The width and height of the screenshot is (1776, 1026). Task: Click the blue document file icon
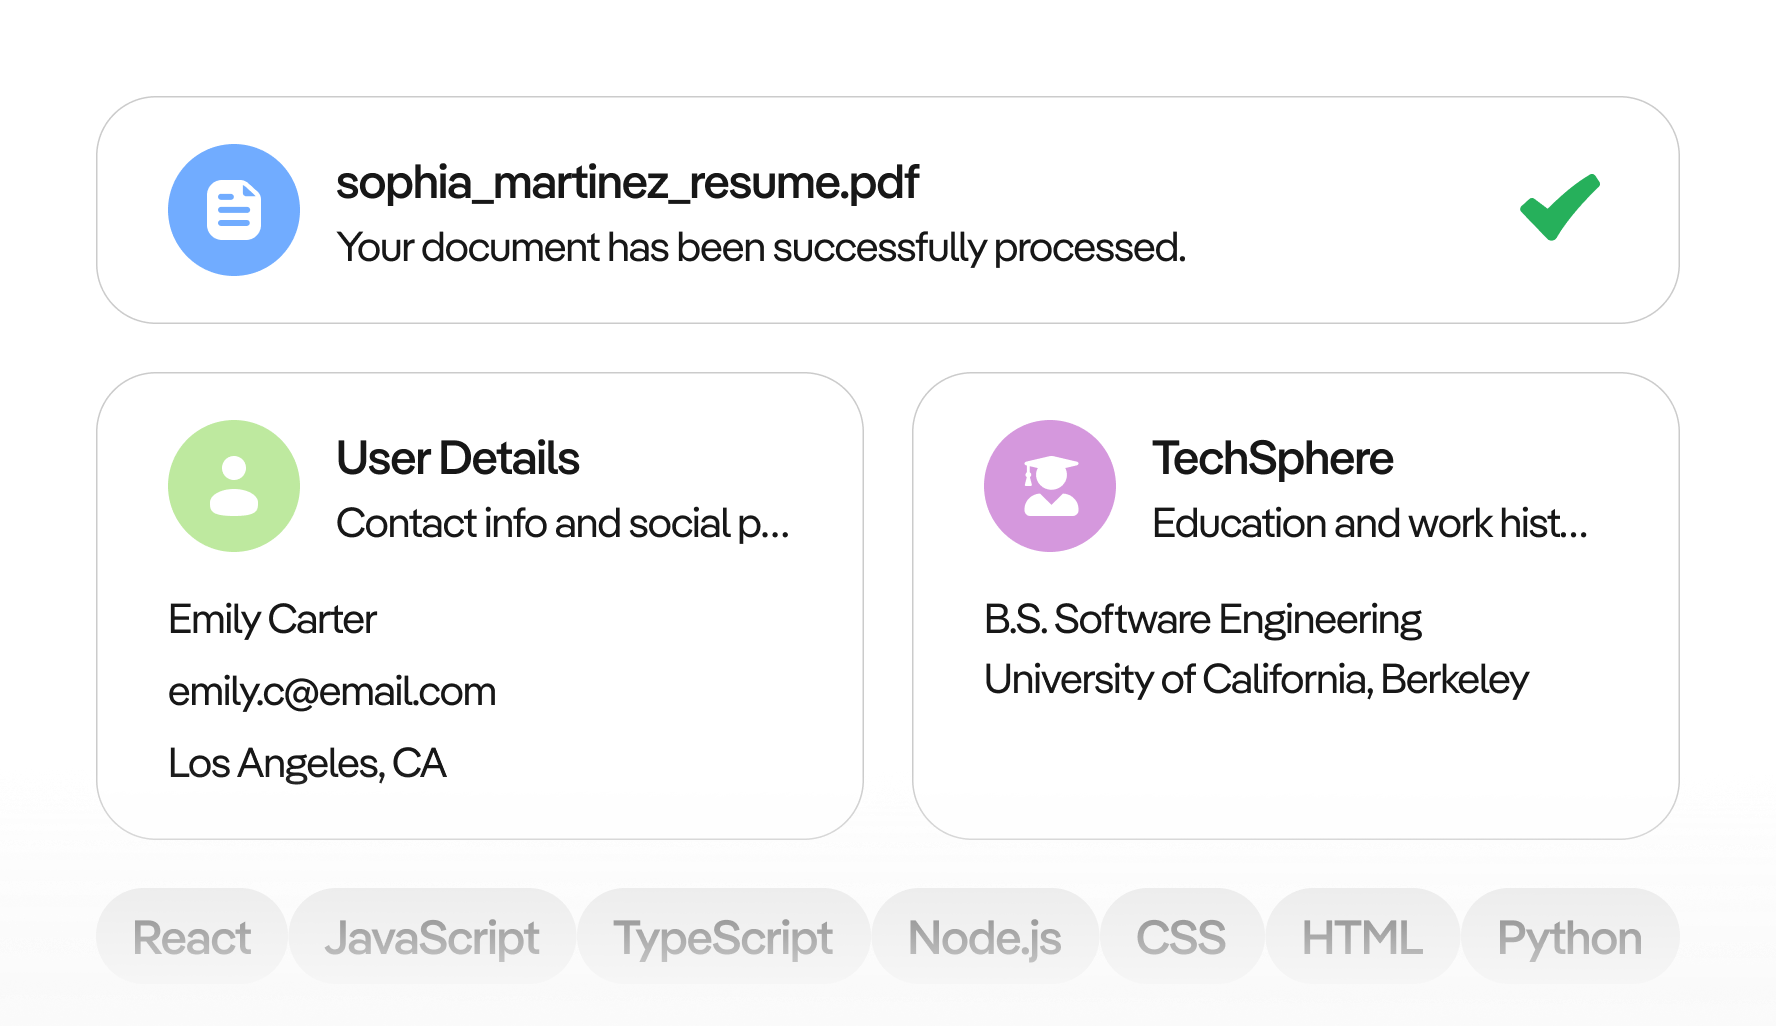pyautogui.click(x=234, y=210)
